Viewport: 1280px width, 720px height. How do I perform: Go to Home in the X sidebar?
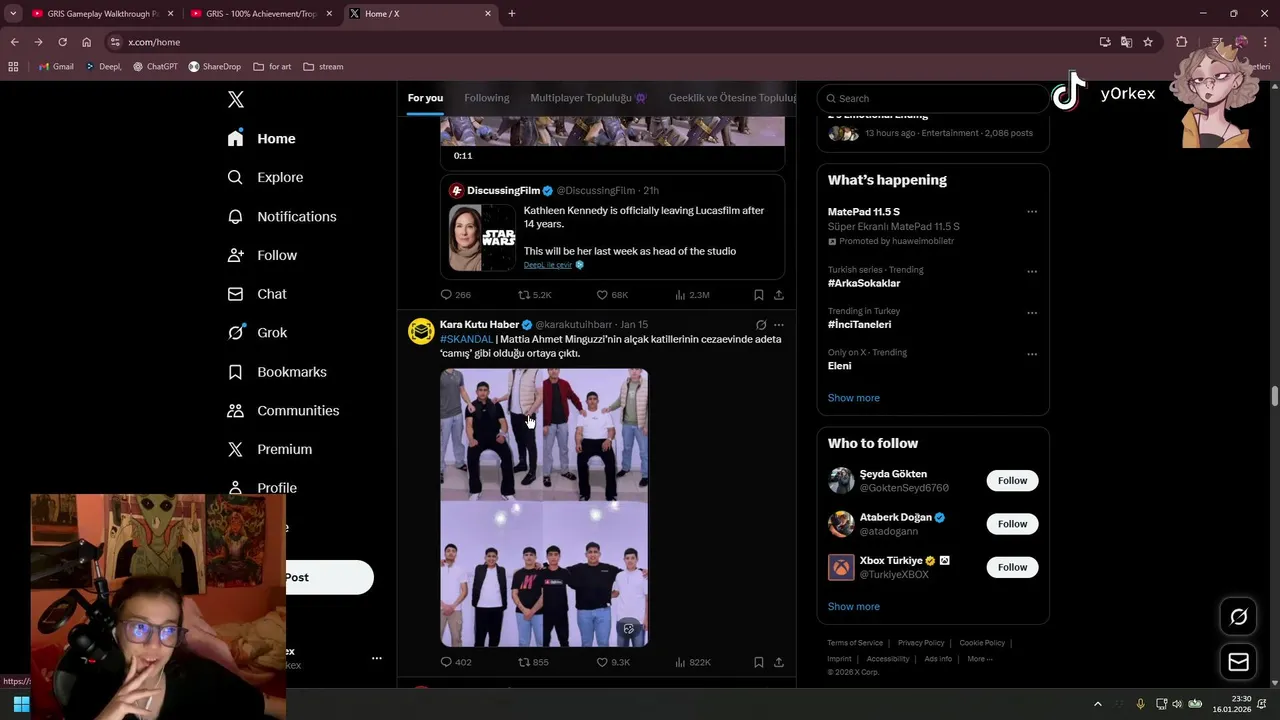(x=262, y=139)
